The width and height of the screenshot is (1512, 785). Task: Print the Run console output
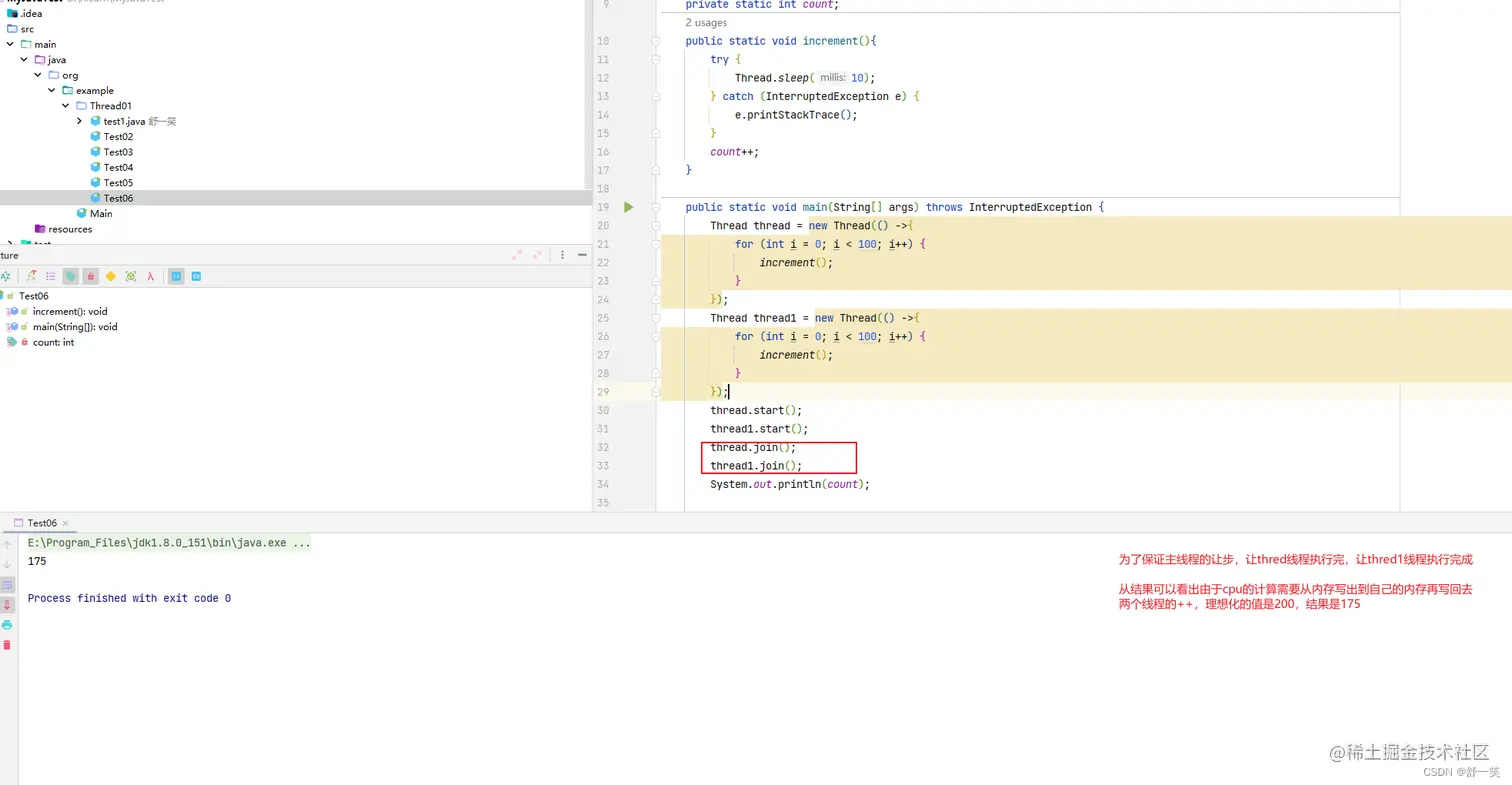coord(7,625)
